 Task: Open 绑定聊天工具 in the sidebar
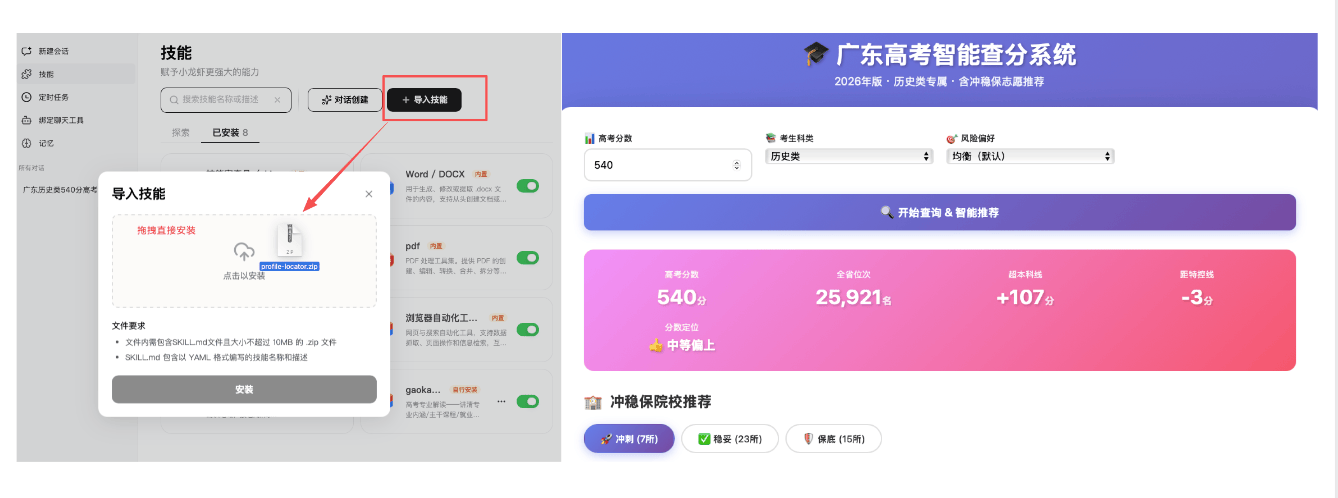click(x=60, y=120)
